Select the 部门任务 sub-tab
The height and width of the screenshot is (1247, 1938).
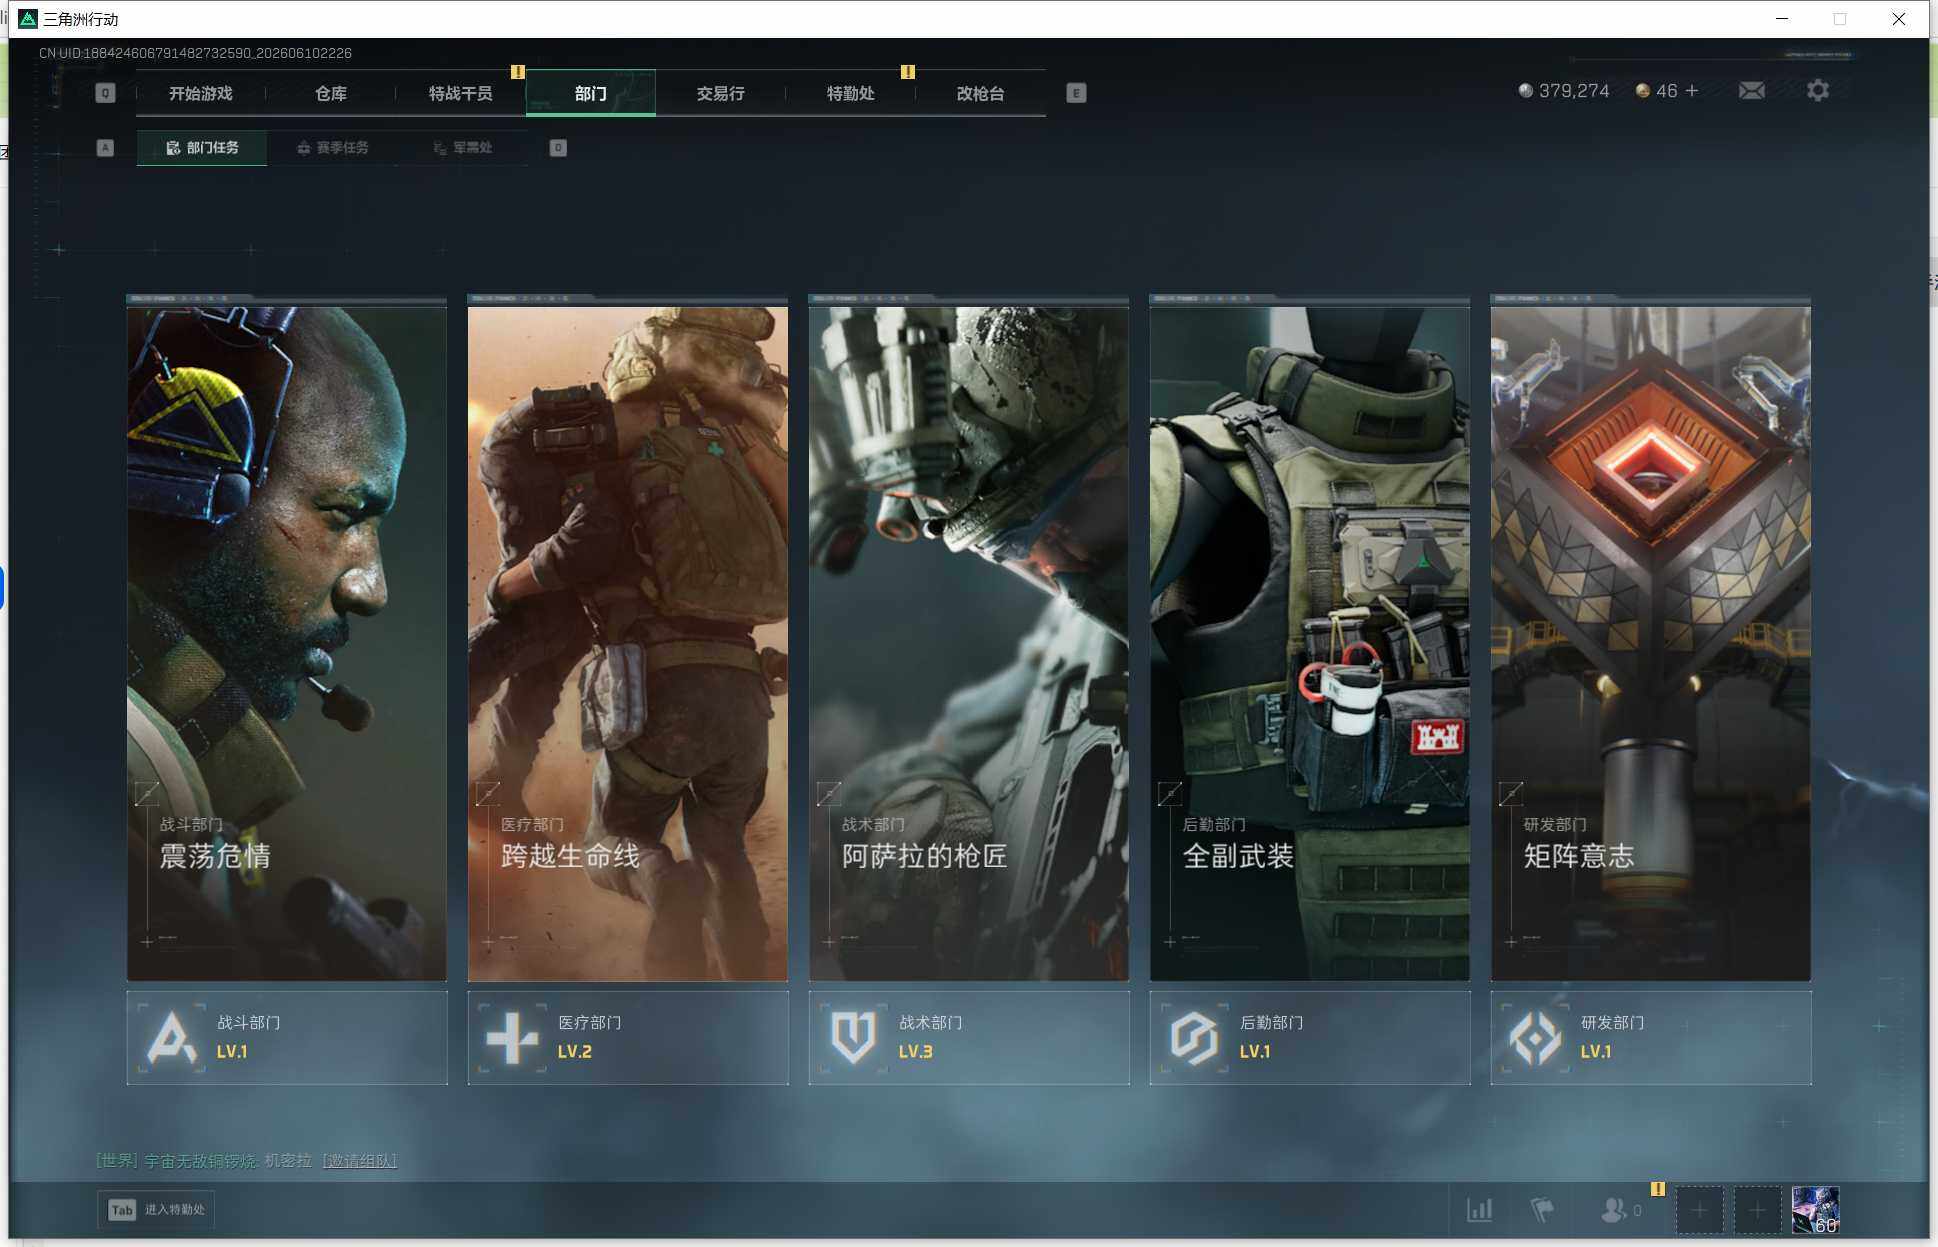[x=202, y=148]
